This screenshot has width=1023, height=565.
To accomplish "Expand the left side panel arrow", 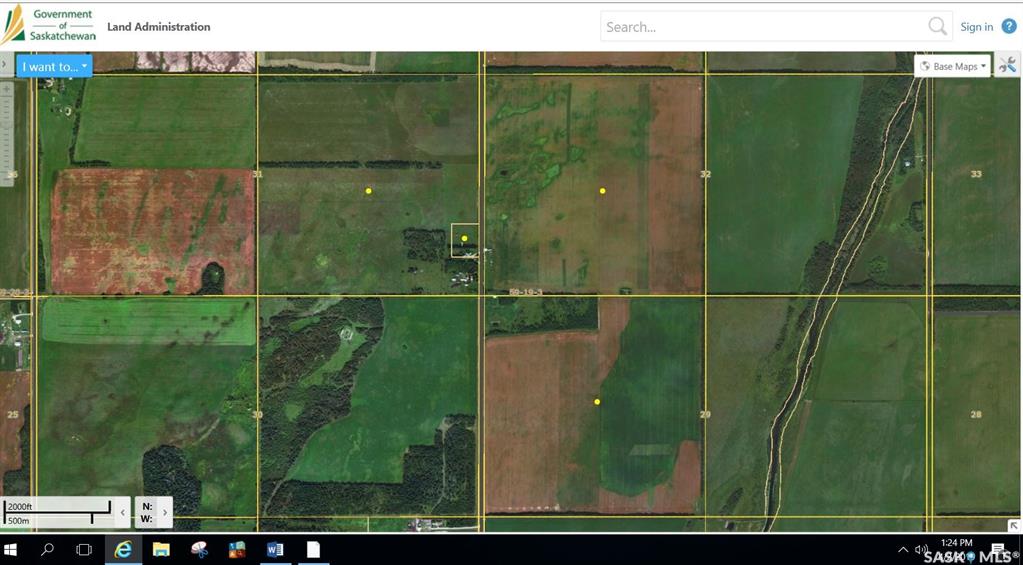I will [x=3, y=65].
